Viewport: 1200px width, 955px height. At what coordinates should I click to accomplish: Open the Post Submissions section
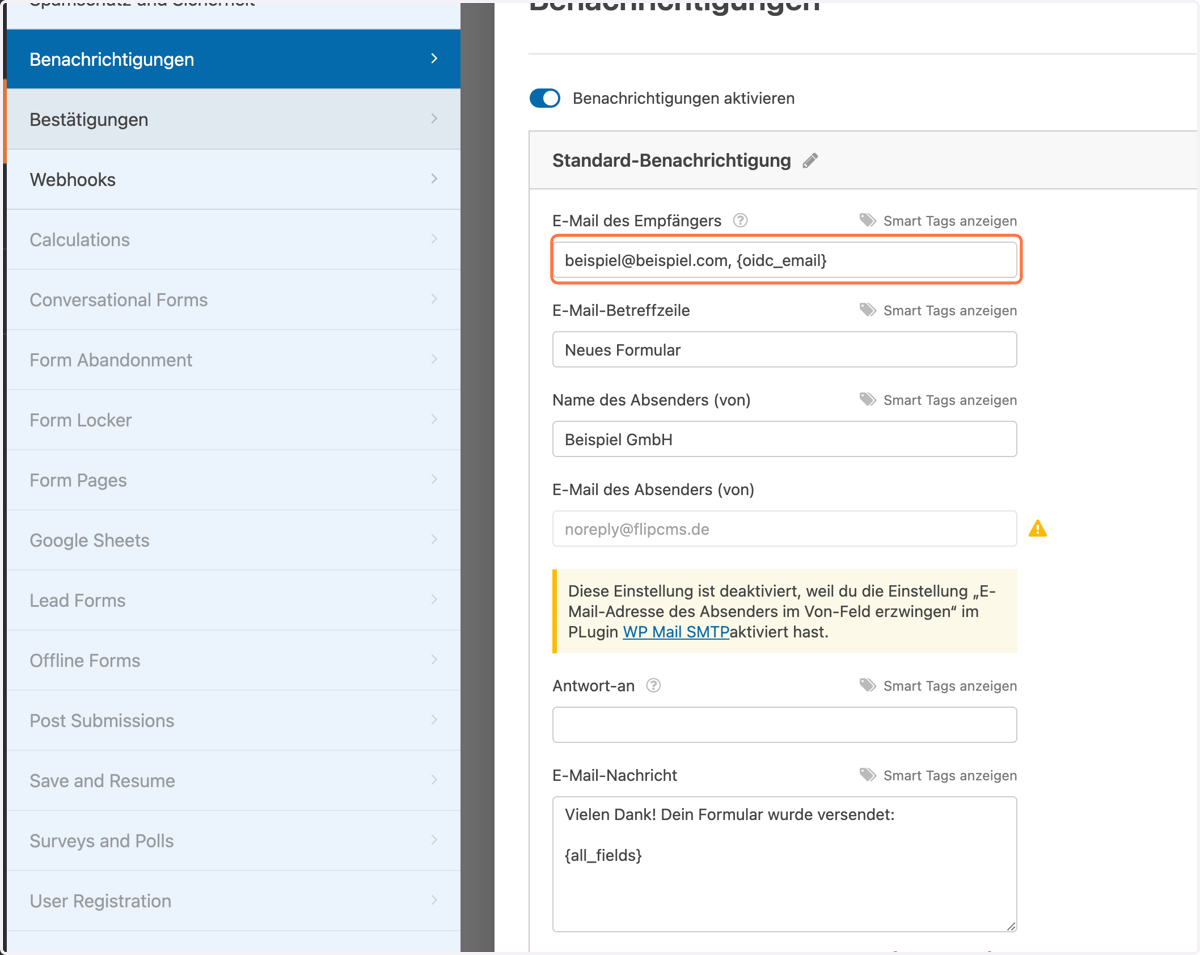click(x=233, y=720)
